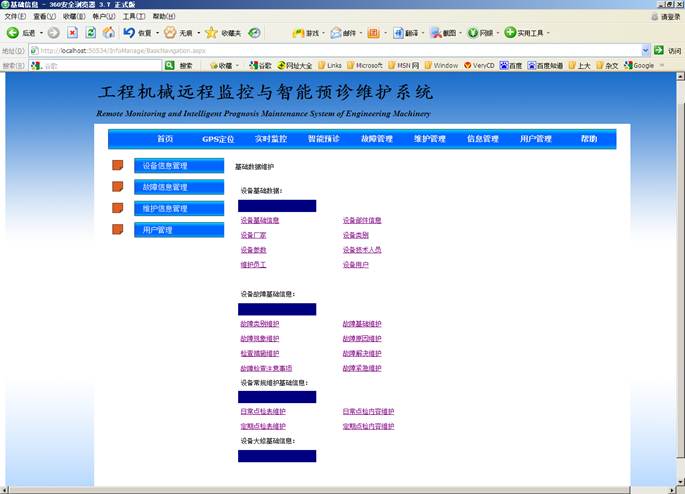Screen dimensions: 685x494
Task: Open the 实用工具 toolbar dropdown
Action: click(549, 32)
